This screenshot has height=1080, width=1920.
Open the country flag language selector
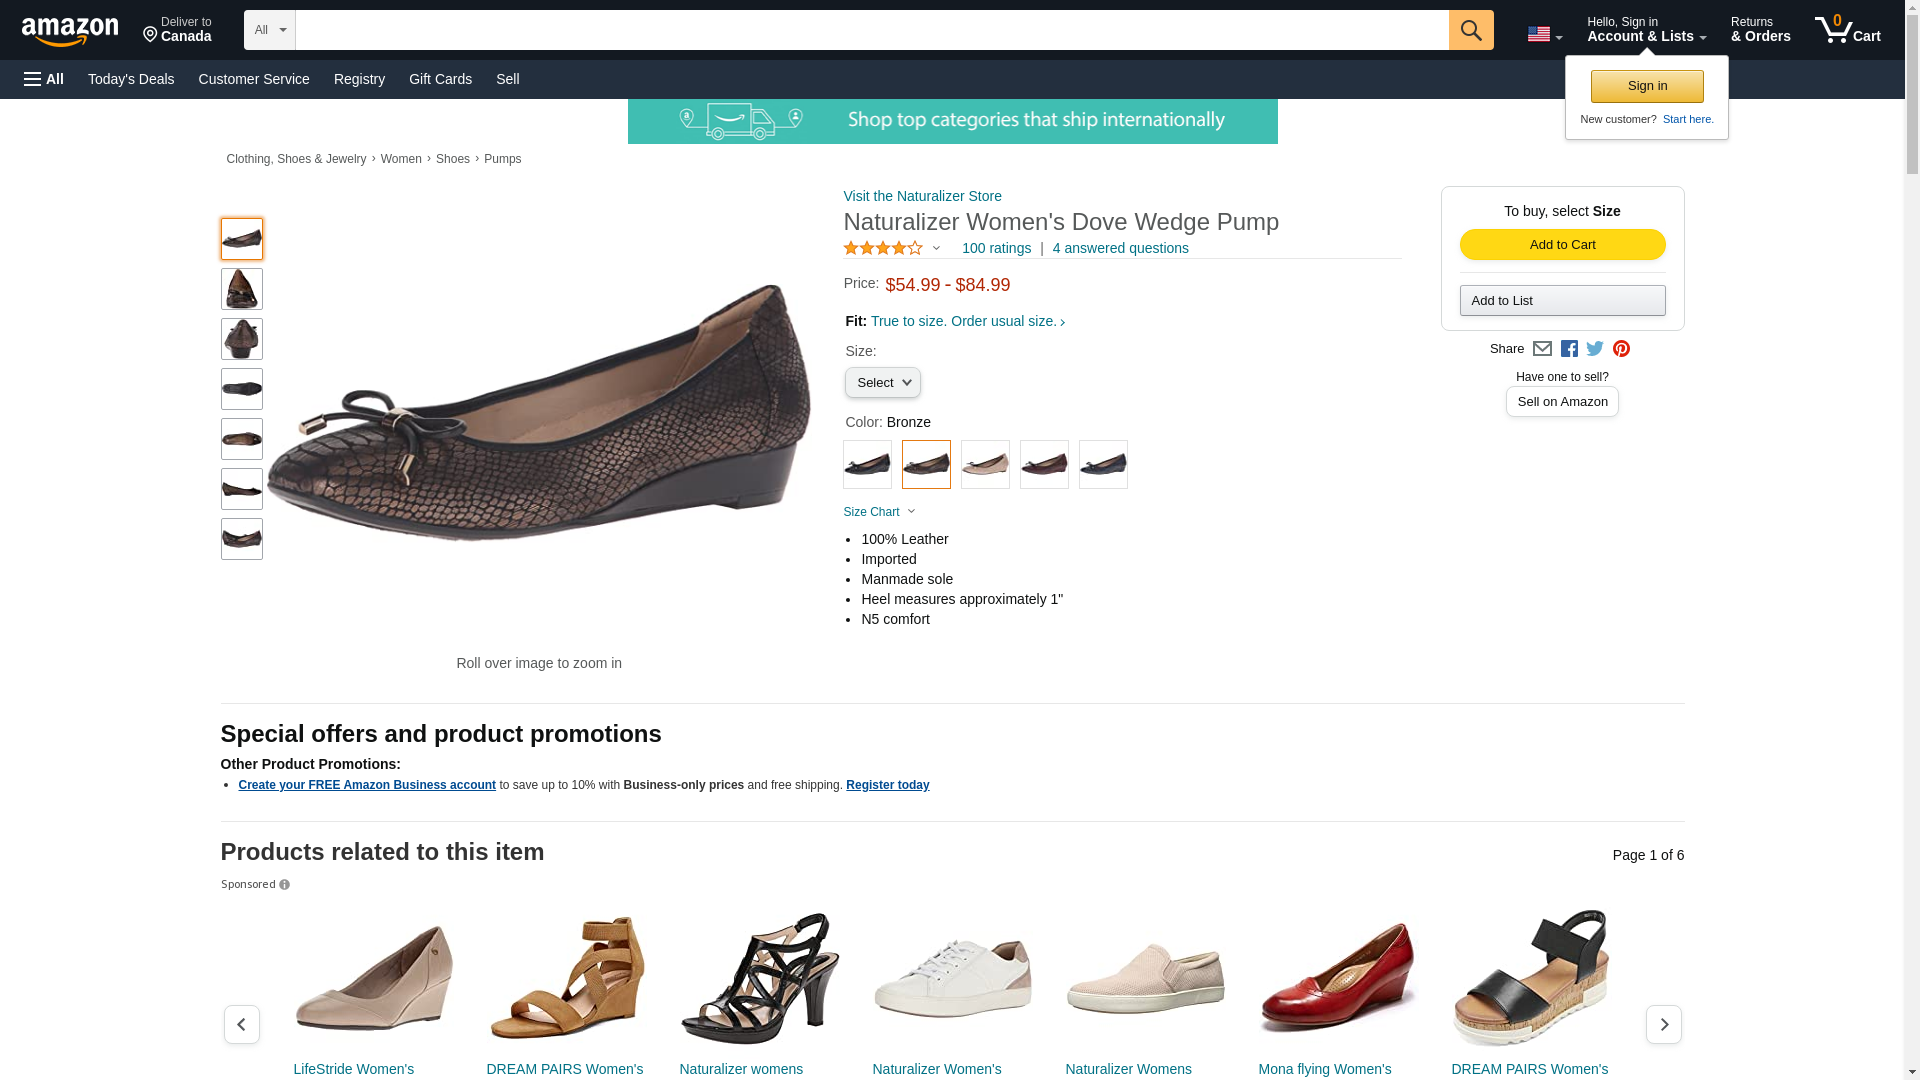click(x=1544, y=34)
